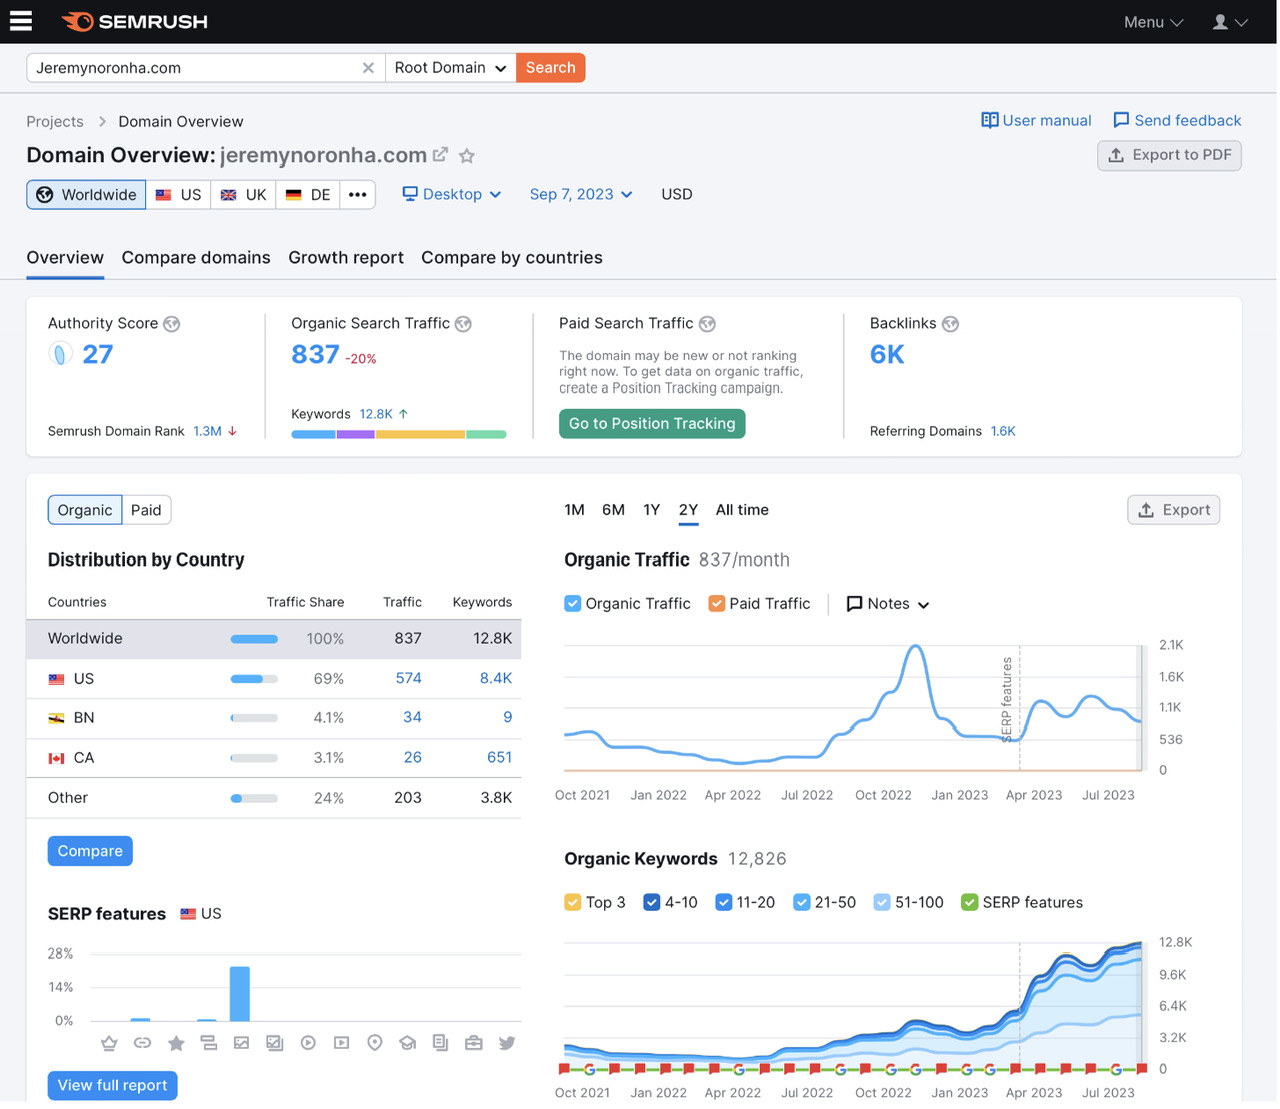Screen dimensions: 1280x1109
Task: Select the DE country filter
Action: click(x=308, y=195)
